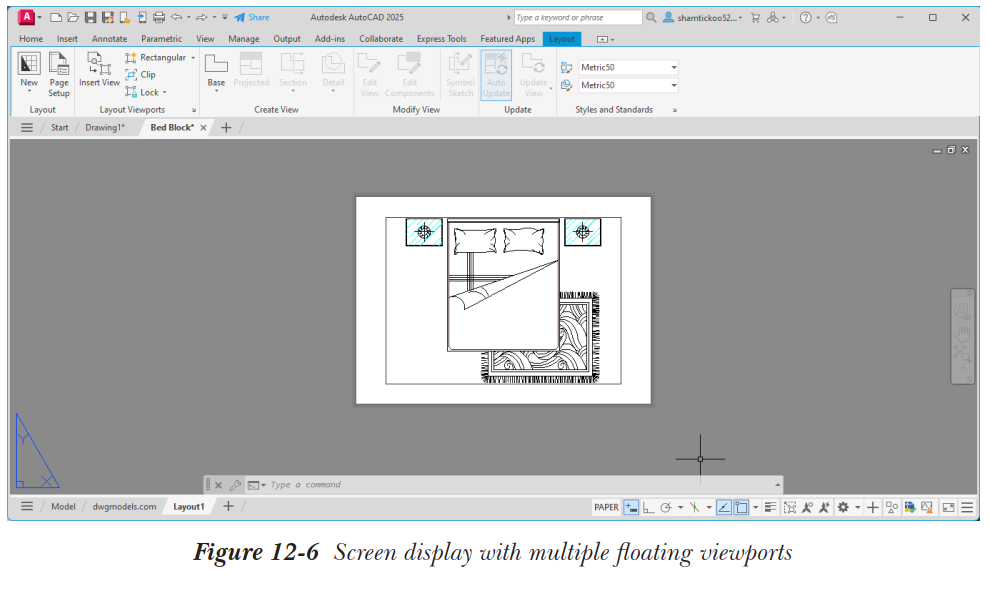Toggle Object Snap Tracking in status bar
The height and width of the screenshot is (590, 989).
[723, 507]
